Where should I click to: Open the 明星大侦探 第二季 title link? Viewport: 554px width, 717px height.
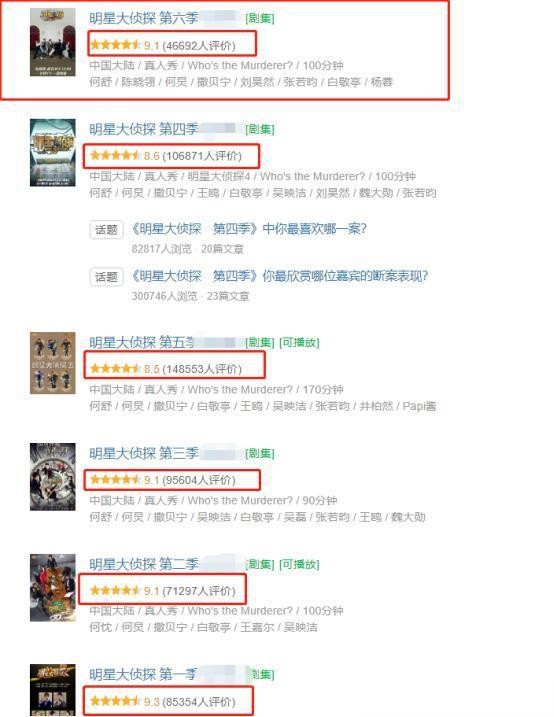[144, 564]
